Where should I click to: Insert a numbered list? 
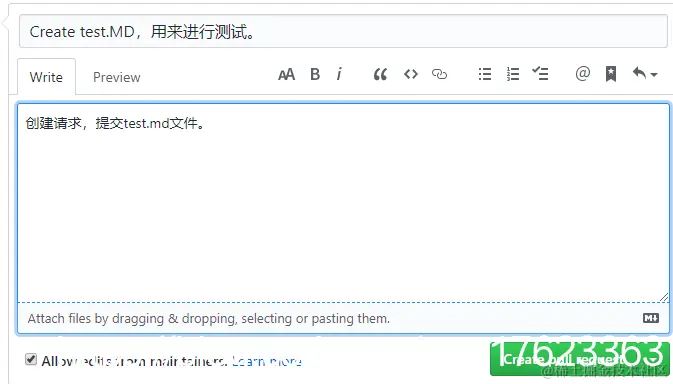point(513,74)
